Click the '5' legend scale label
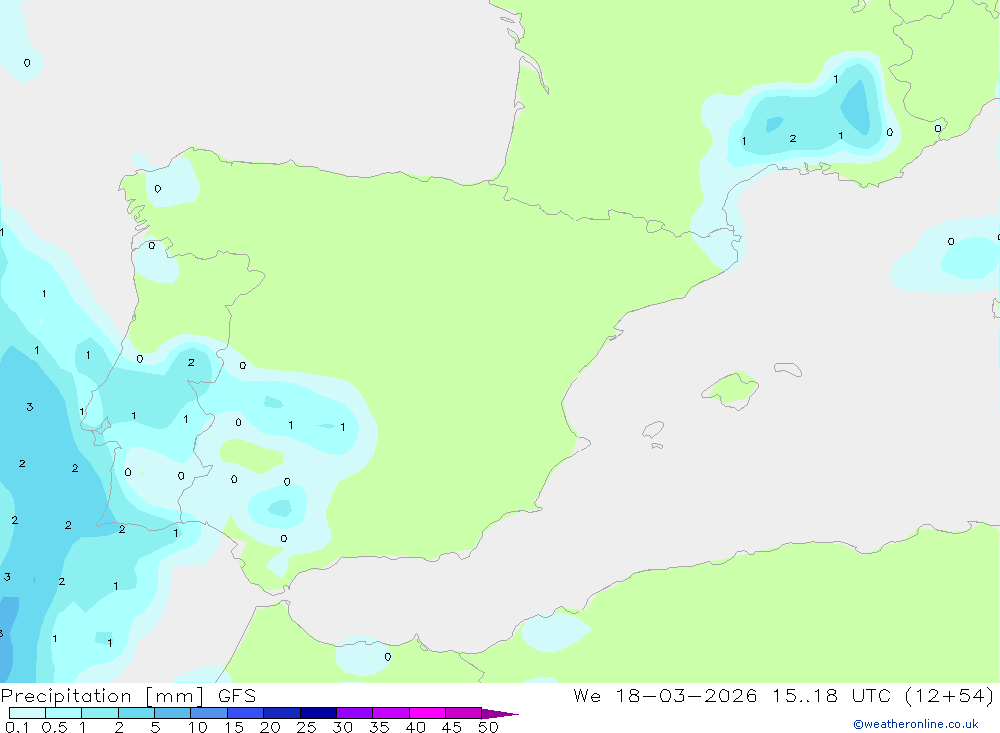 155,727
